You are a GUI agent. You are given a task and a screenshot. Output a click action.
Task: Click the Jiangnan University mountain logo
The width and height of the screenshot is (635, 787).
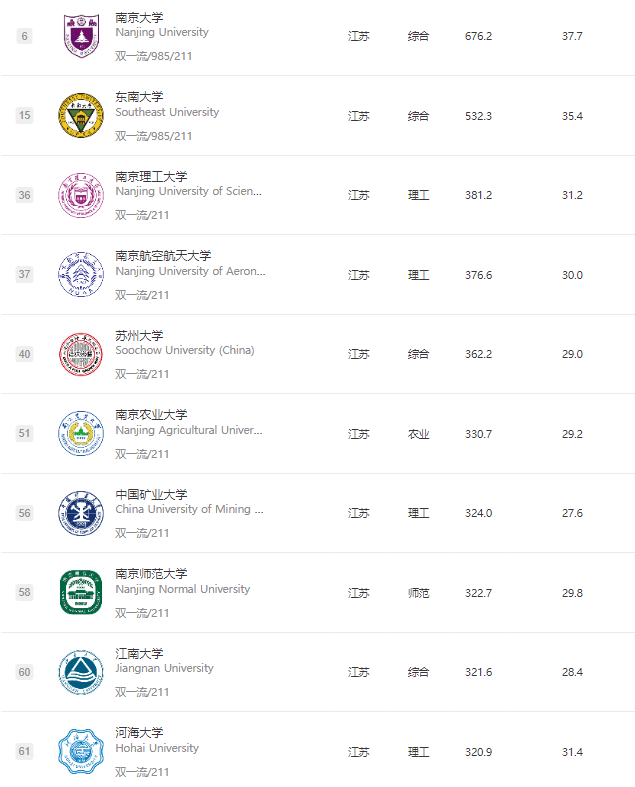(x=81, y=672)
